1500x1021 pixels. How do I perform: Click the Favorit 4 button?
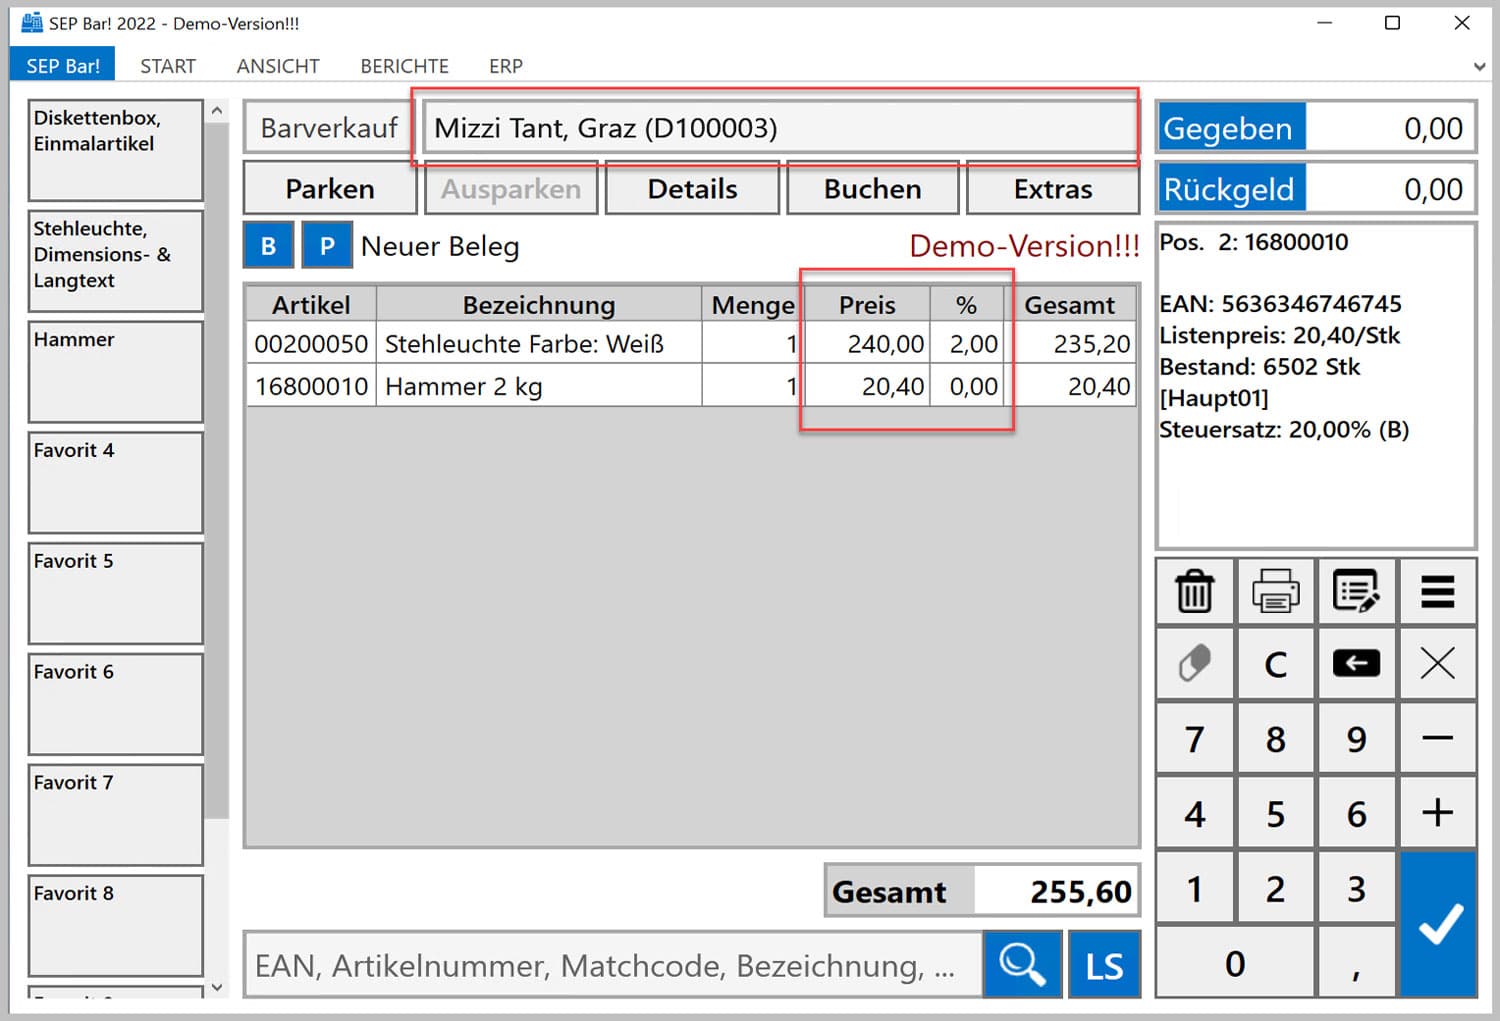tap(116, 483)
